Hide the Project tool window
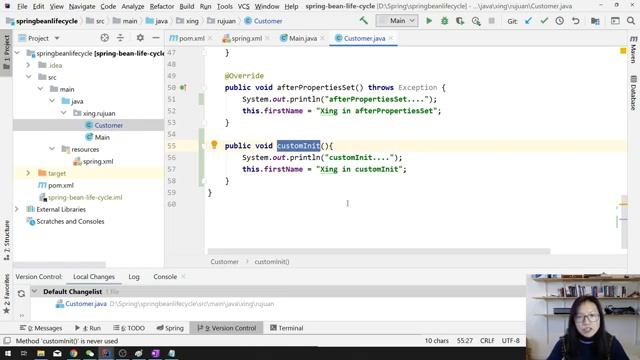 coord(156,38)
